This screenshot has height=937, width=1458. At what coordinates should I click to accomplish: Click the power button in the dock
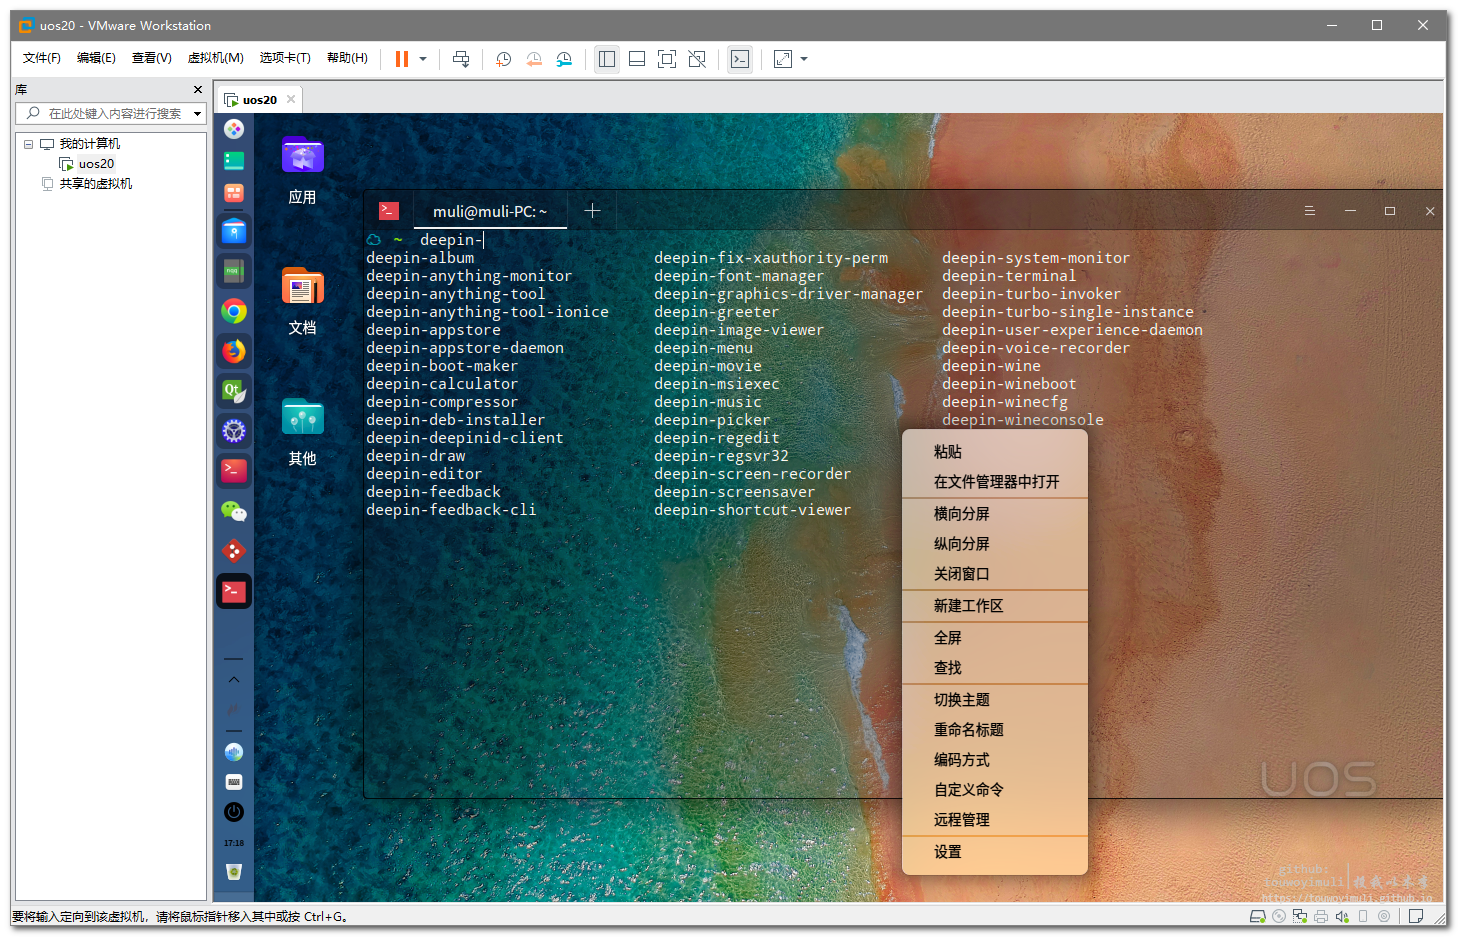pyautogui.click(x=234, y=812)
